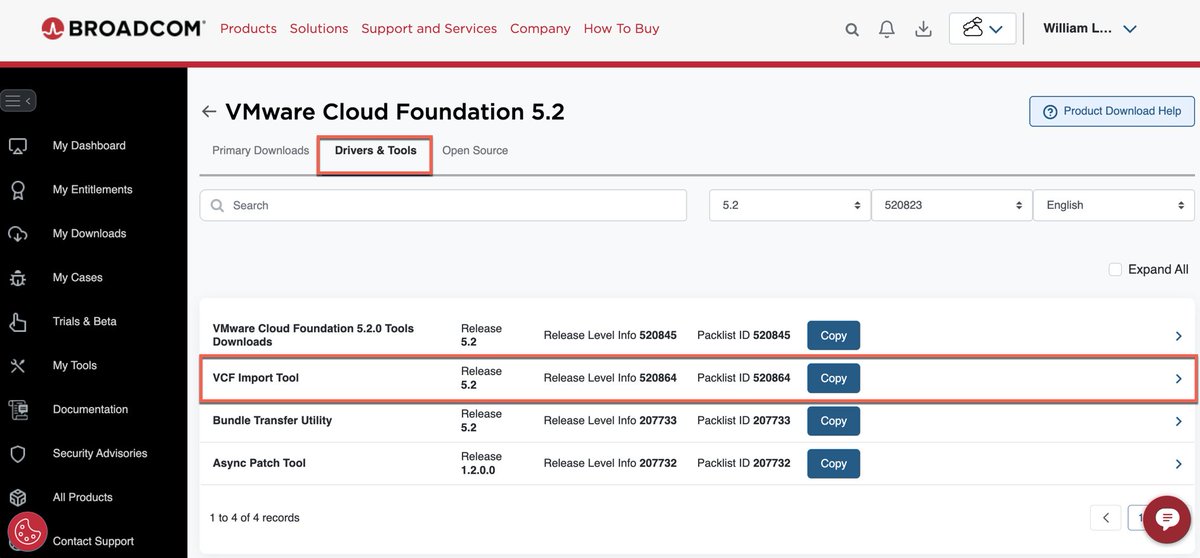Open the search magnifier in top bar
This screenshot has height=558, width=1200.
tap(852, 29)
